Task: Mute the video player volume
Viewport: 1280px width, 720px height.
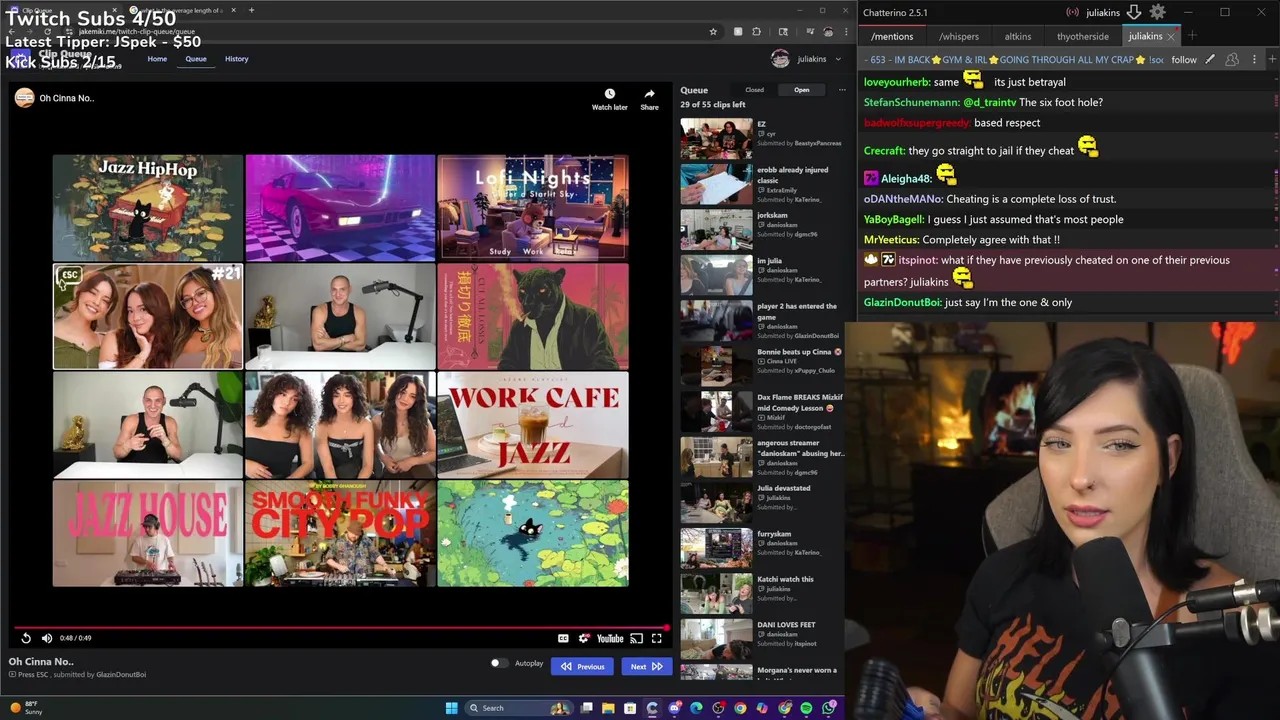Action: pos(47,638)
